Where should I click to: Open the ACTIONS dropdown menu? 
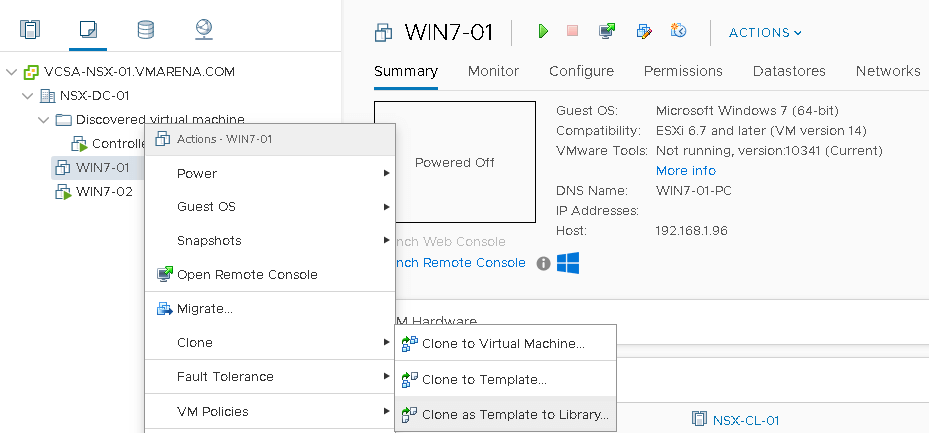(x=765, y=33)
